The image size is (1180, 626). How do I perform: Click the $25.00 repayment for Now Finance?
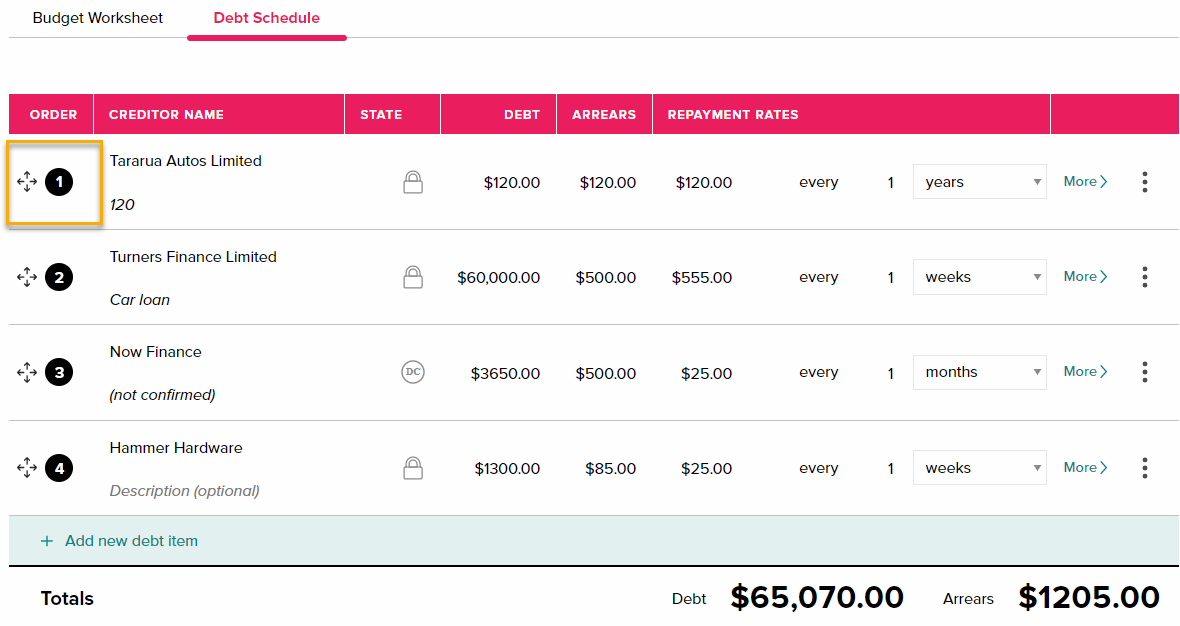click(707, 373)
